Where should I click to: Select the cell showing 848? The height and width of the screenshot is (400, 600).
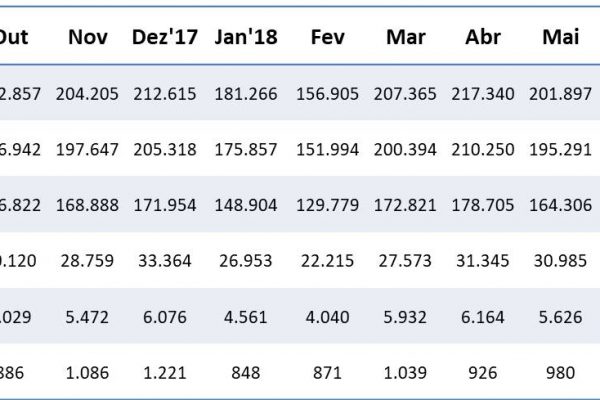pyautogui.click(x=245, y=371)
